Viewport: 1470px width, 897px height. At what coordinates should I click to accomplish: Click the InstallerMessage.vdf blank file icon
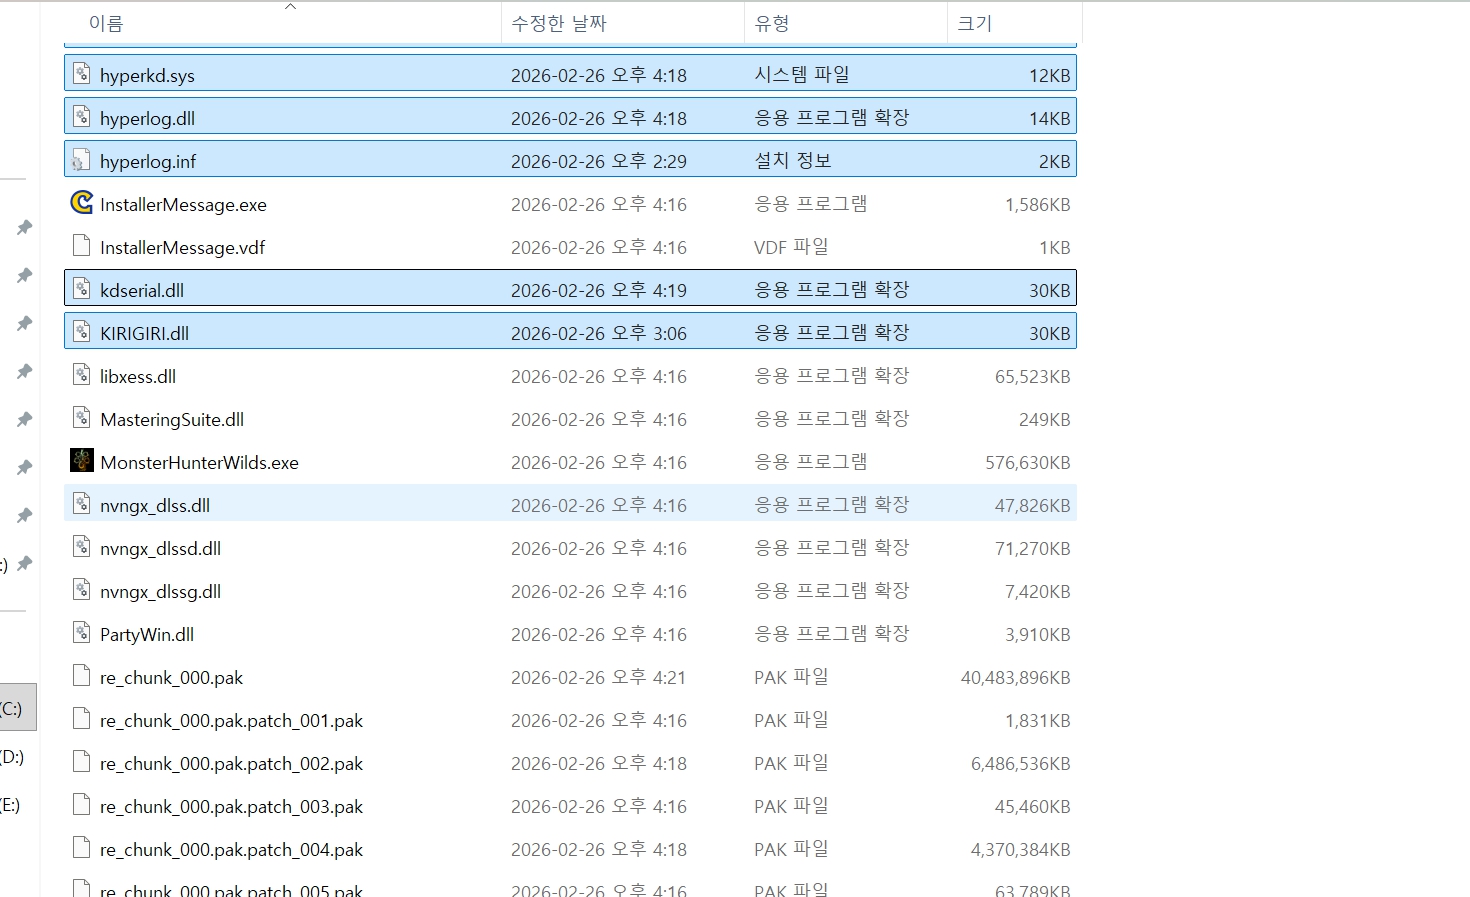(x=82, y=246)
